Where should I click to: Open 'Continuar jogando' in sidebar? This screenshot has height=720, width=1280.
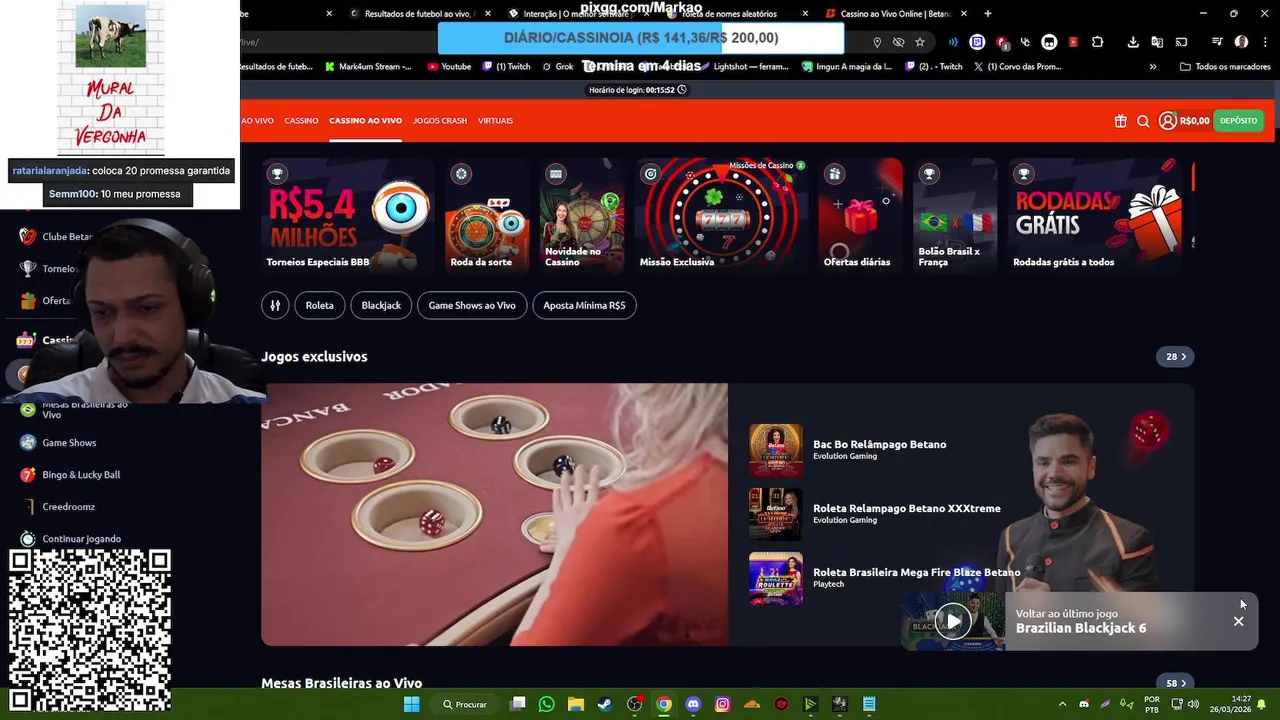[81, 538]
